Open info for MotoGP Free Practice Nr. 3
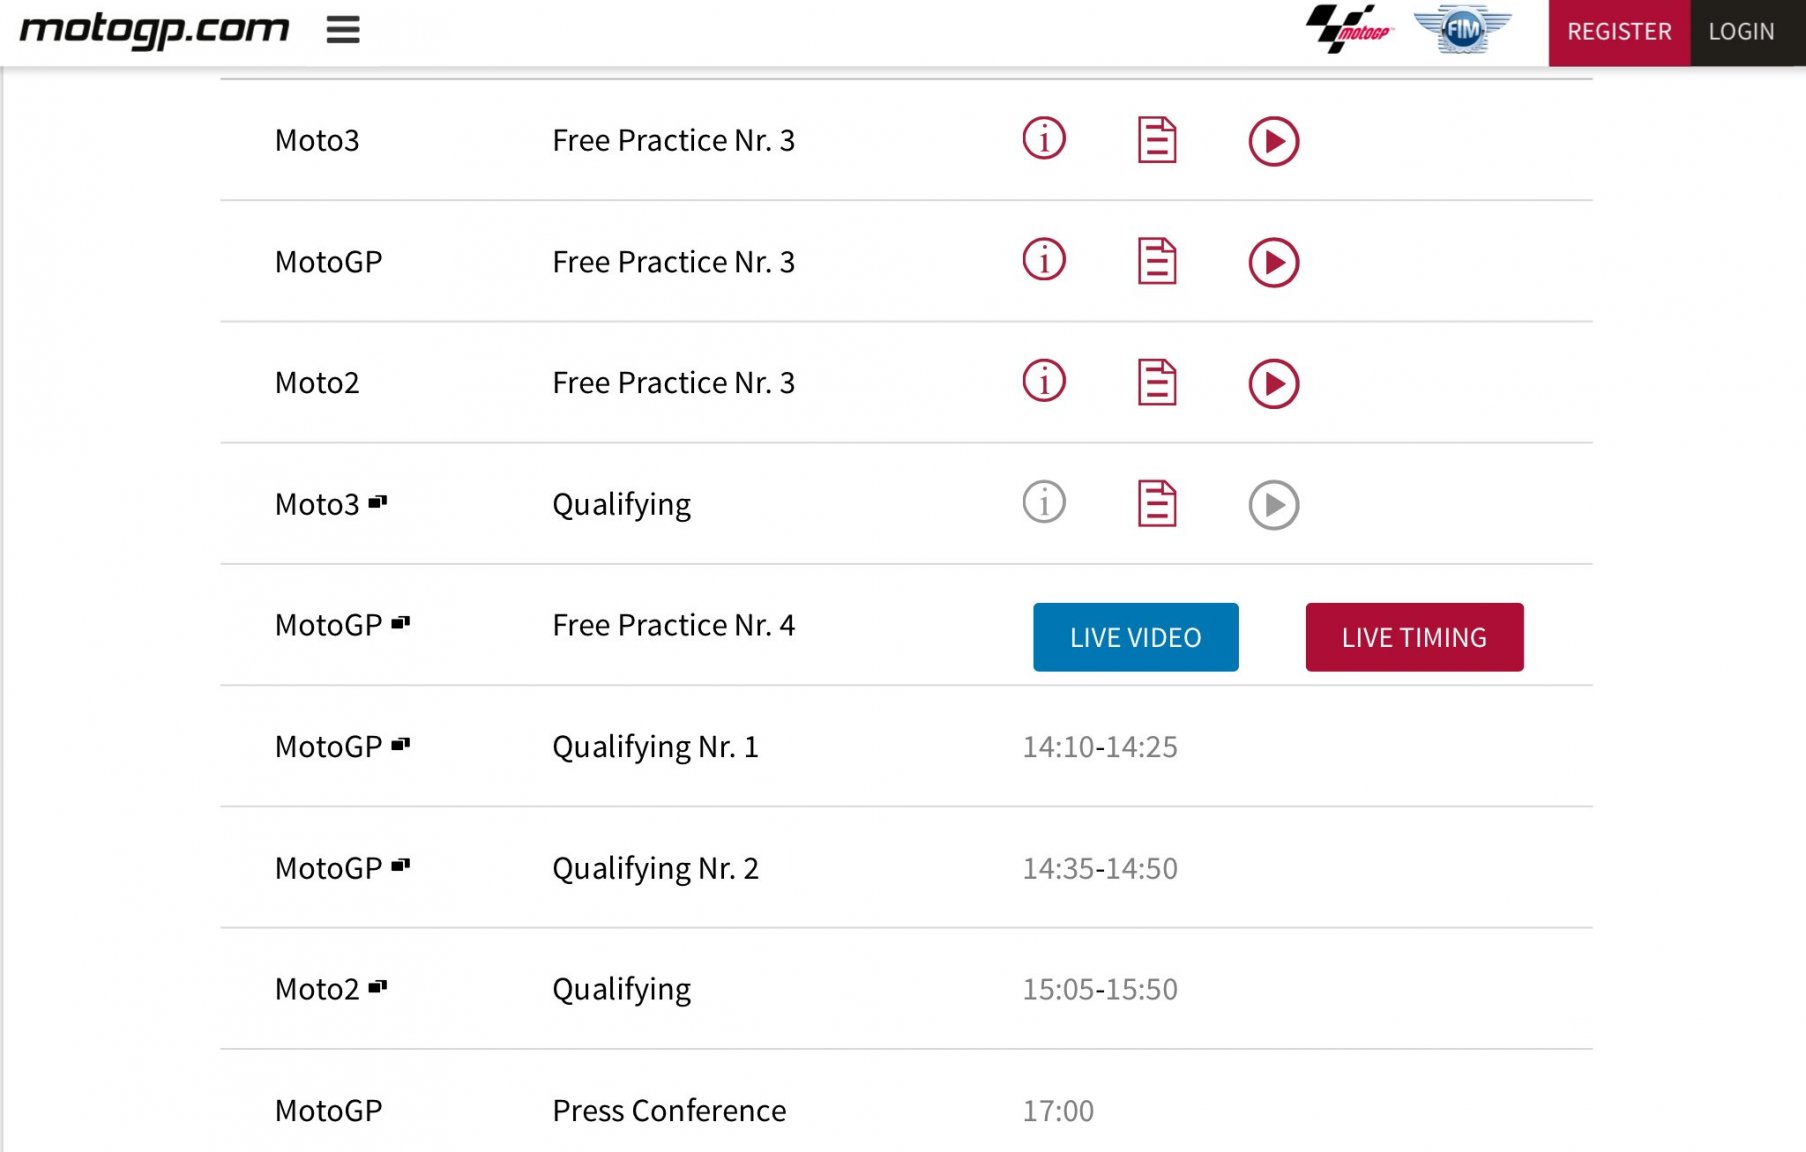Screen dimensions: 1806x1152 (x=1044, y=260)
